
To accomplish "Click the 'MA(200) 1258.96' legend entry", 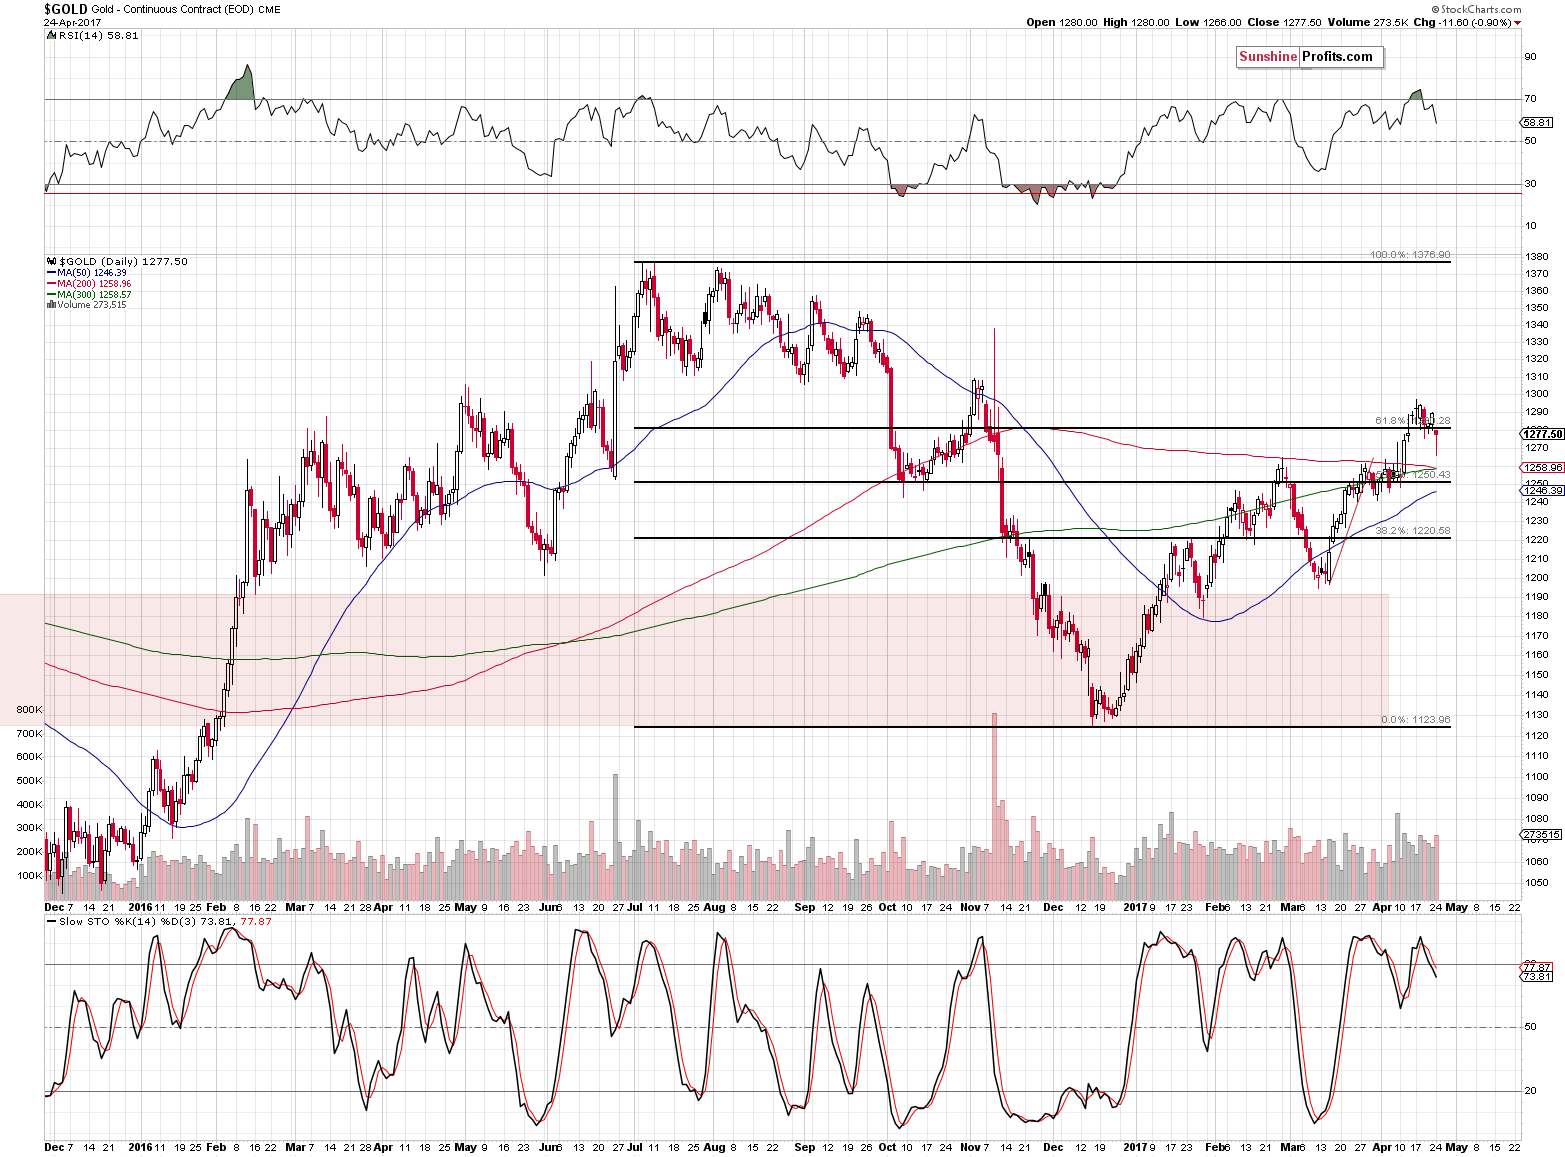I will (94, 284).
